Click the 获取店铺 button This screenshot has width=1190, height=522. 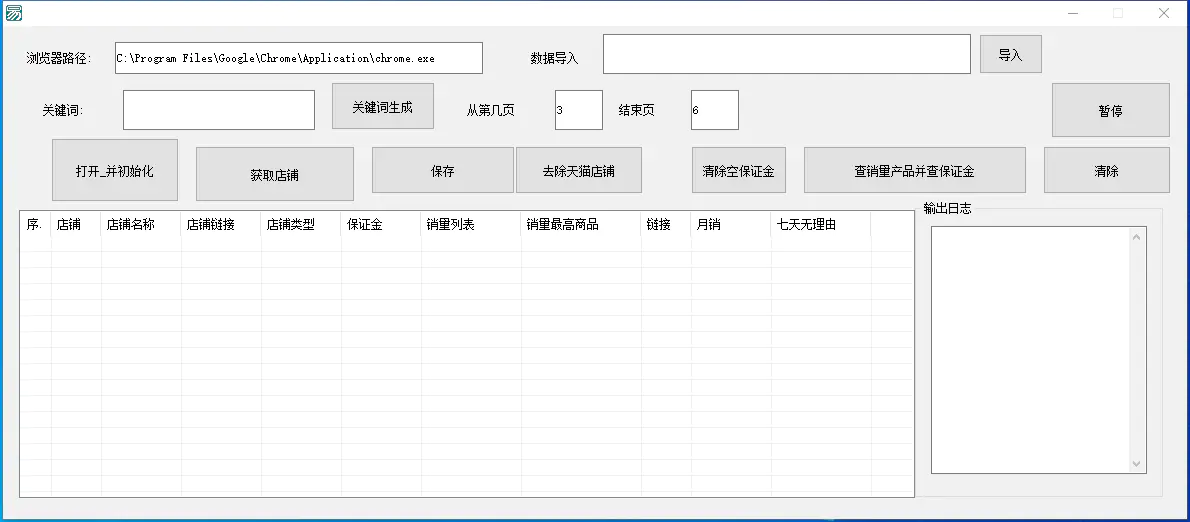tap(274, 175)
